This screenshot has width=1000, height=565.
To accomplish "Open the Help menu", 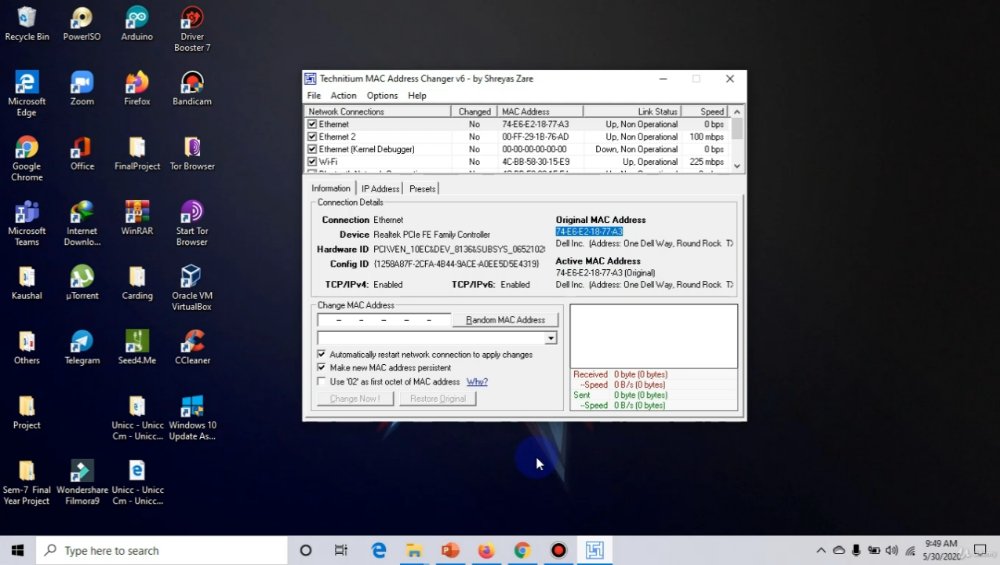I will (x=417, y=96).
